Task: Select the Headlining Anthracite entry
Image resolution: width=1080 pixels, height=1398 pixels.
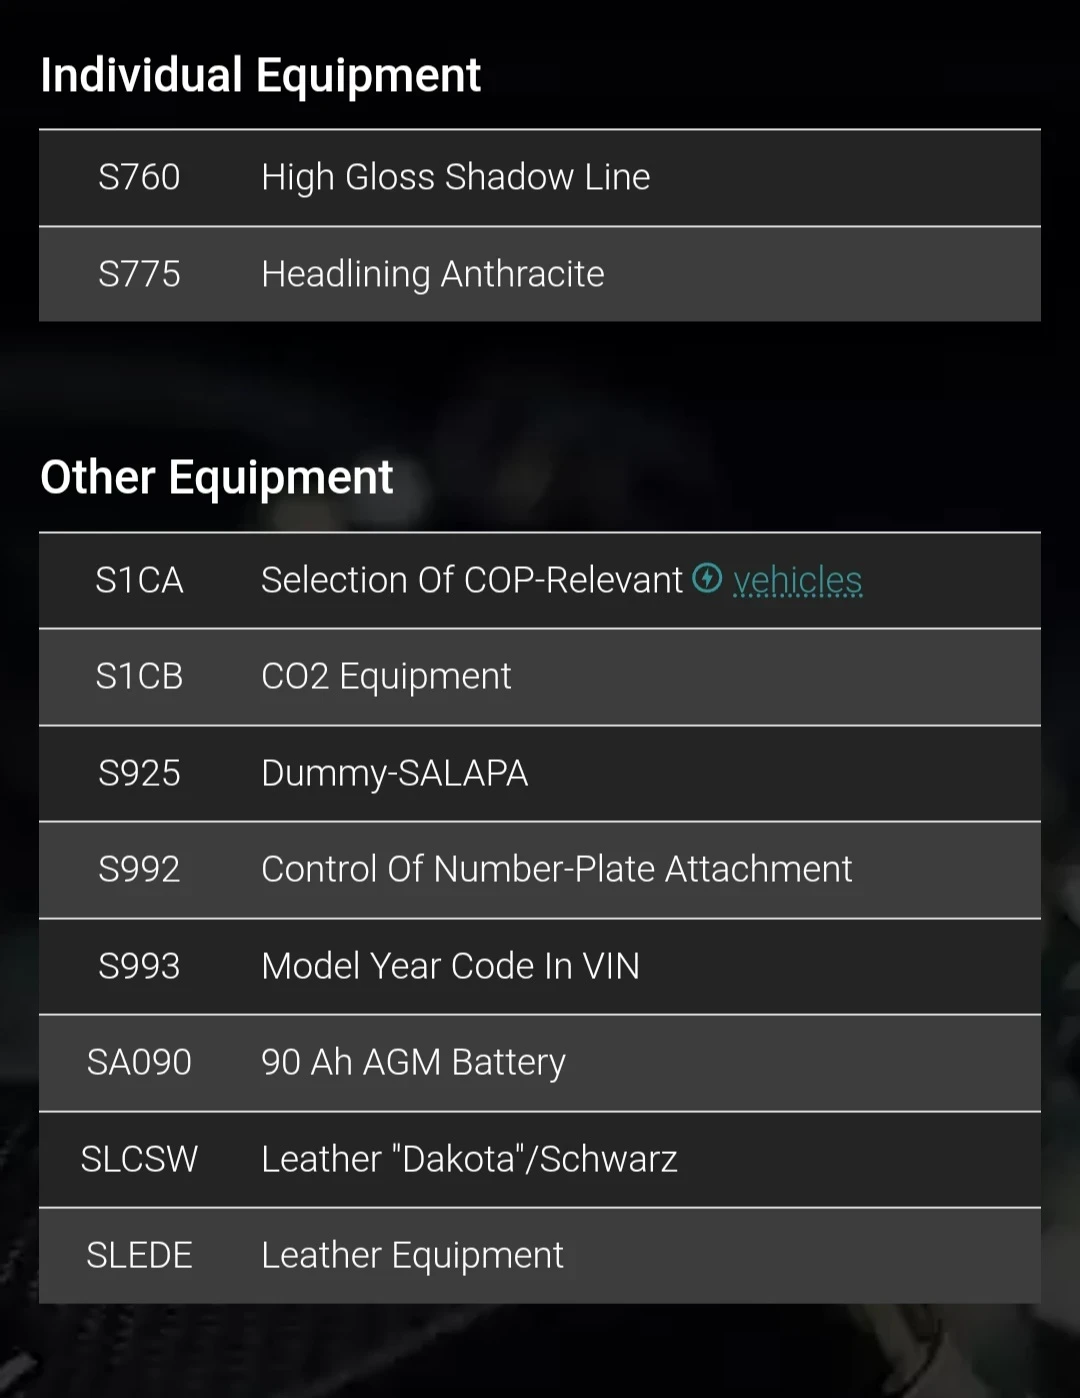Action: [x=432, y=274]
